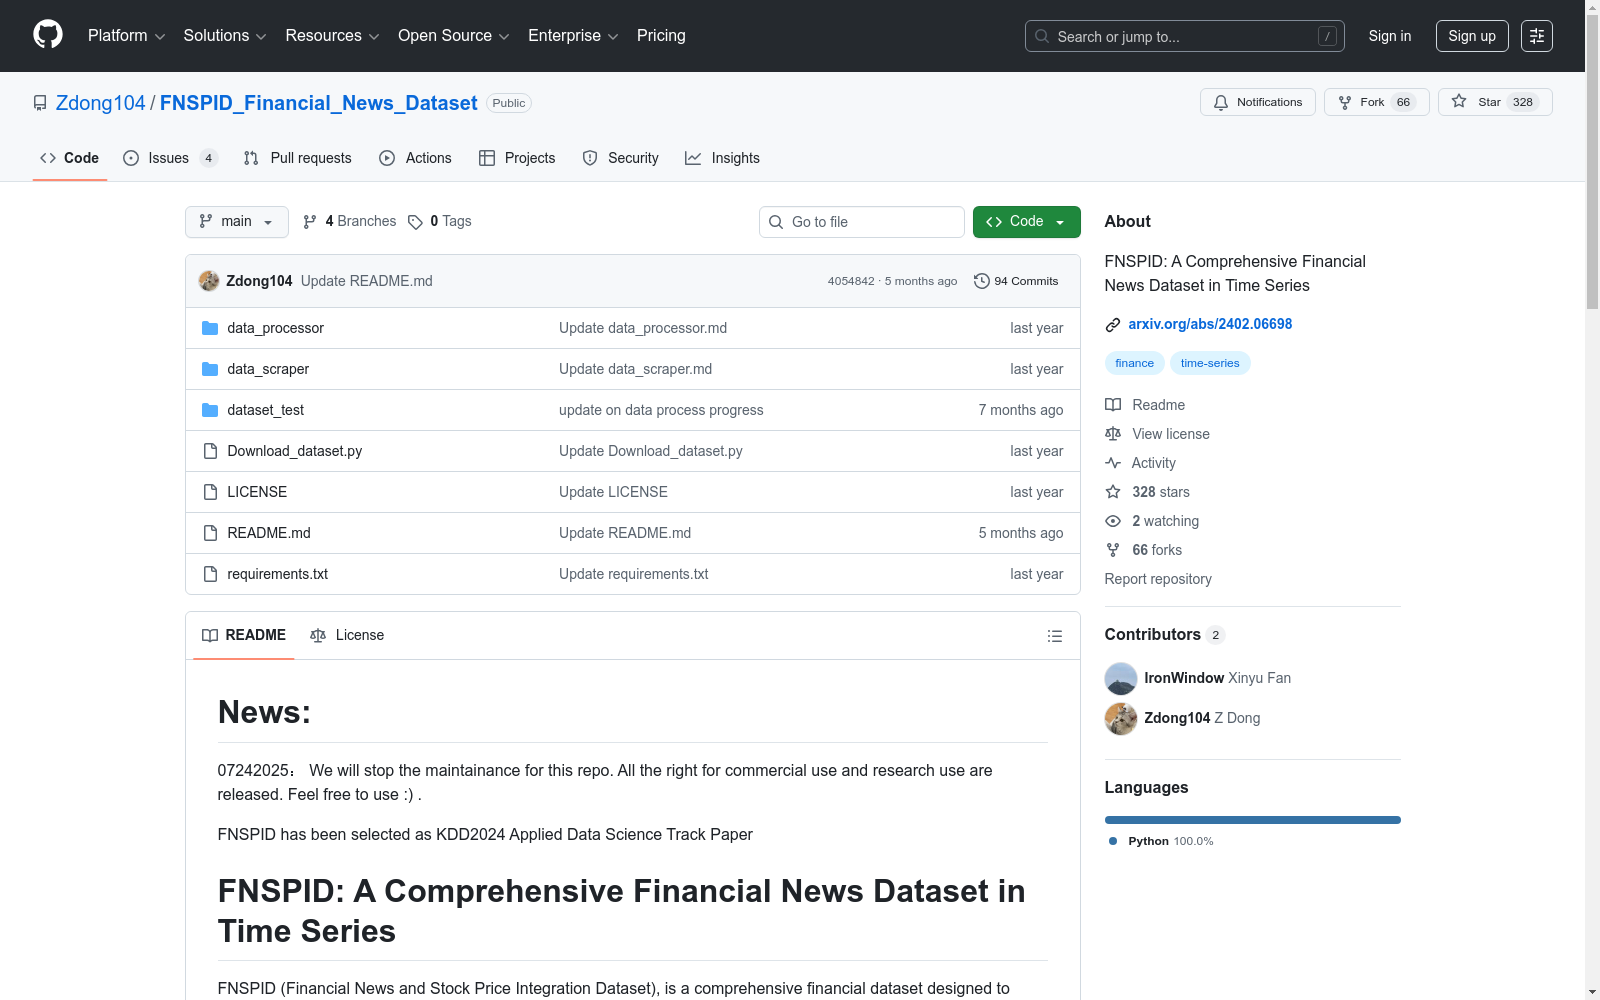Switch to the Security tab
Viewport: 1600px width, 1000px height.
click(621, 158)
